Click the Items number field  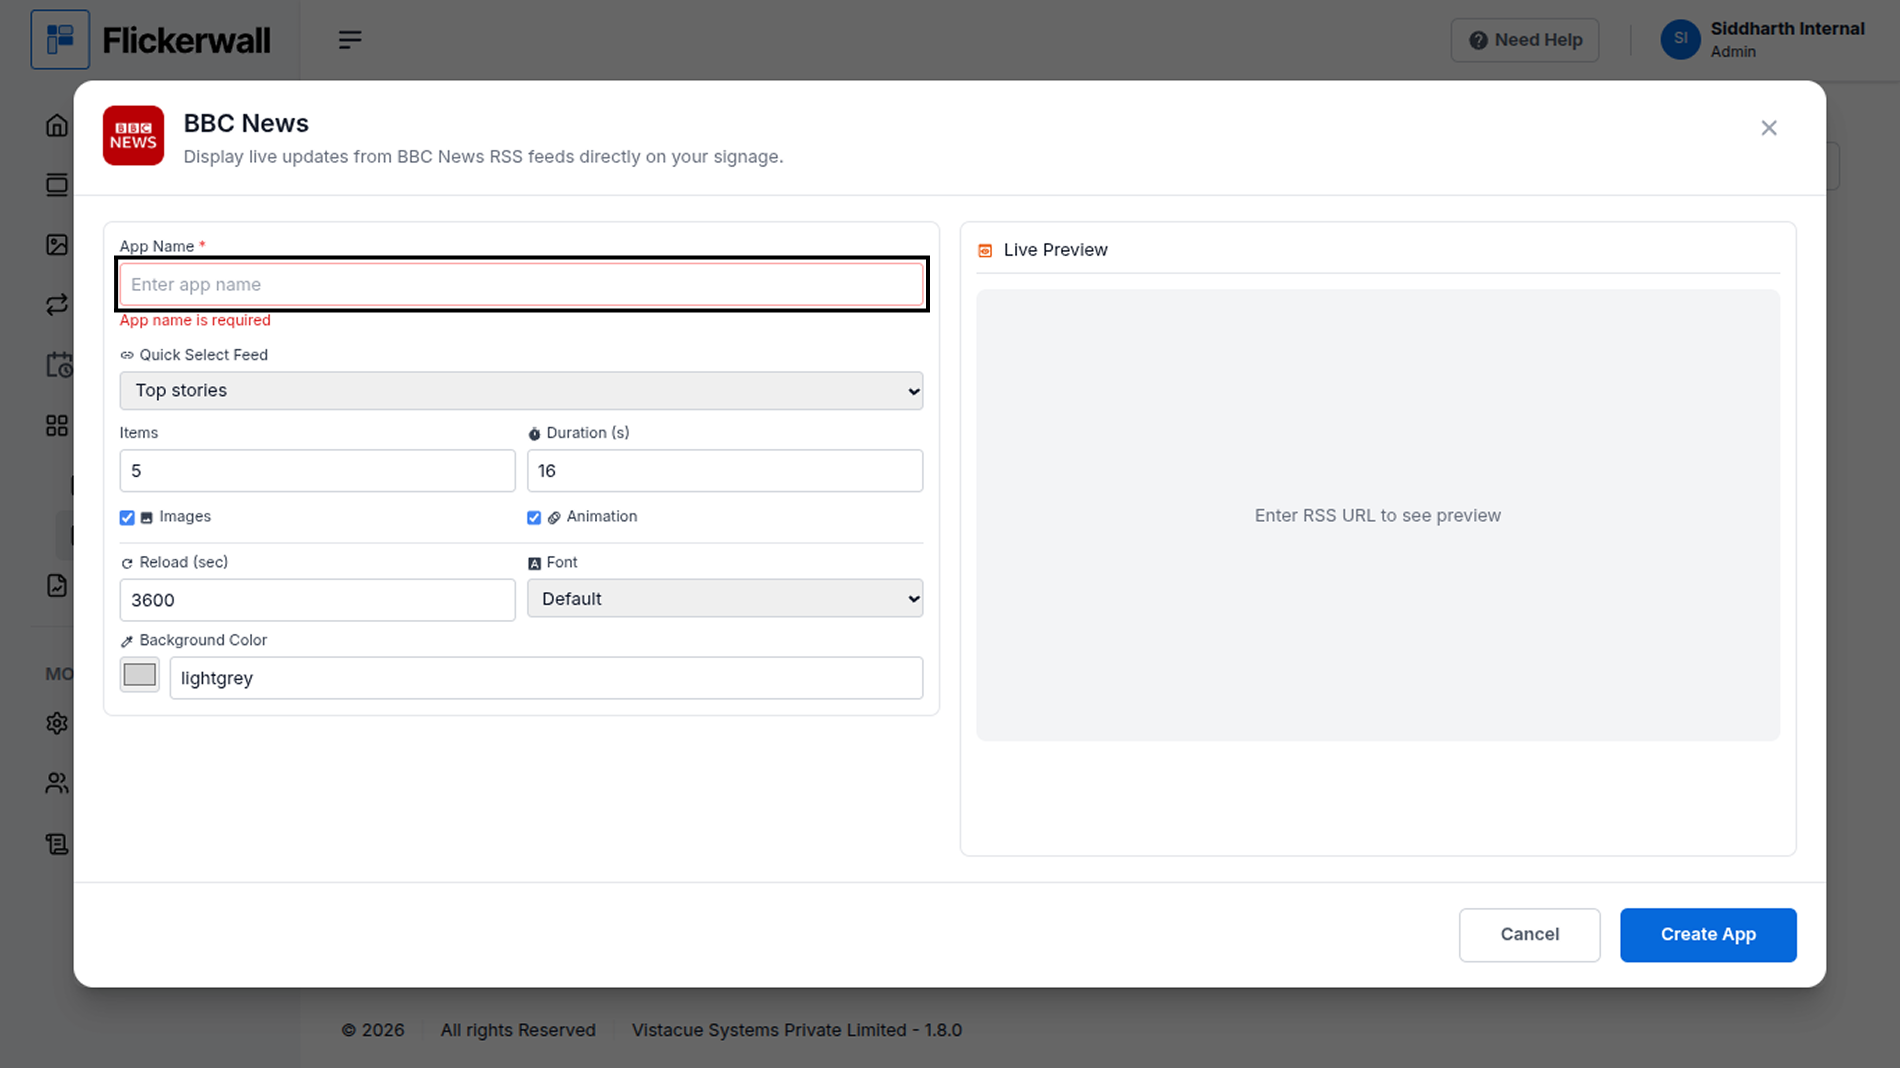[317, 470]
